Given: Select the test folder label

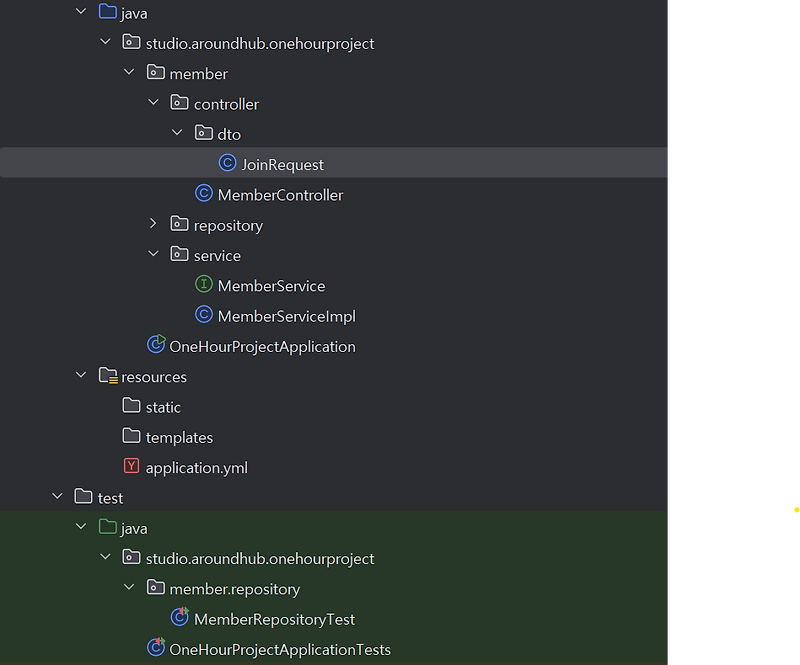Looking at the screenshot, I should pyautogui.click(x=110, y=498).
